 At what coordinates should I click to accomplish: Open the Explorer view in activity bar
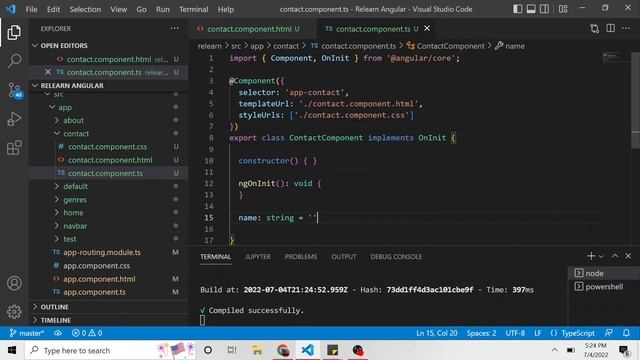coord(14,33)
